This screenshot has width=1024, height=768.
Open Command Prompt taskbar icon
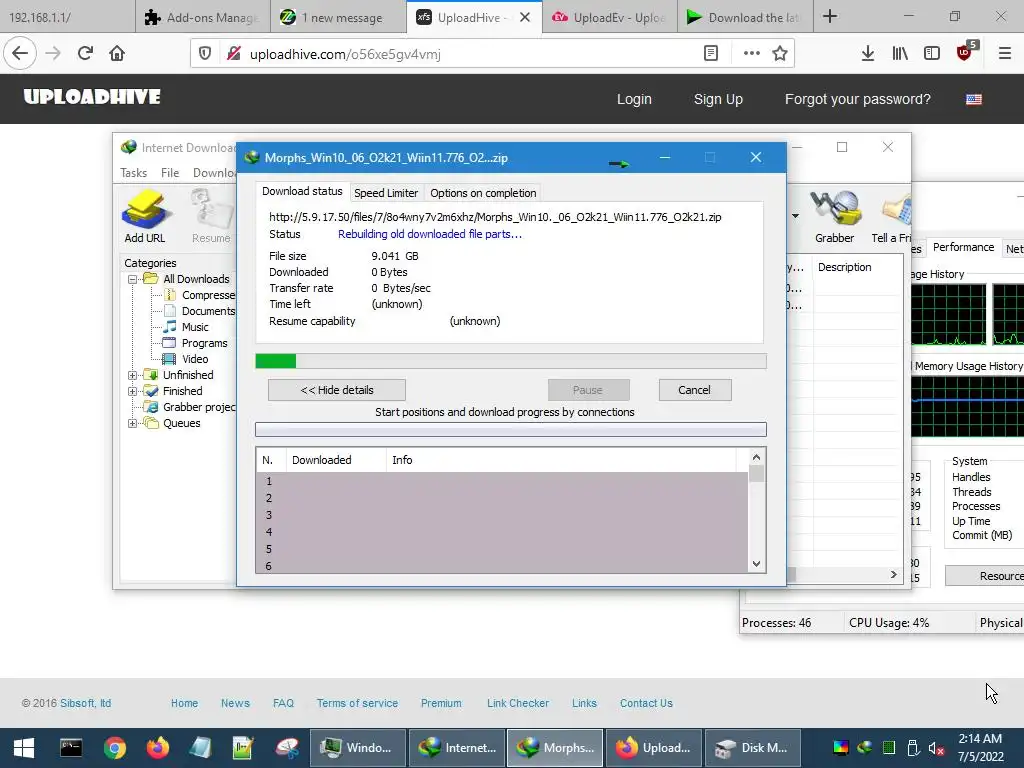(x=71, y=748)
